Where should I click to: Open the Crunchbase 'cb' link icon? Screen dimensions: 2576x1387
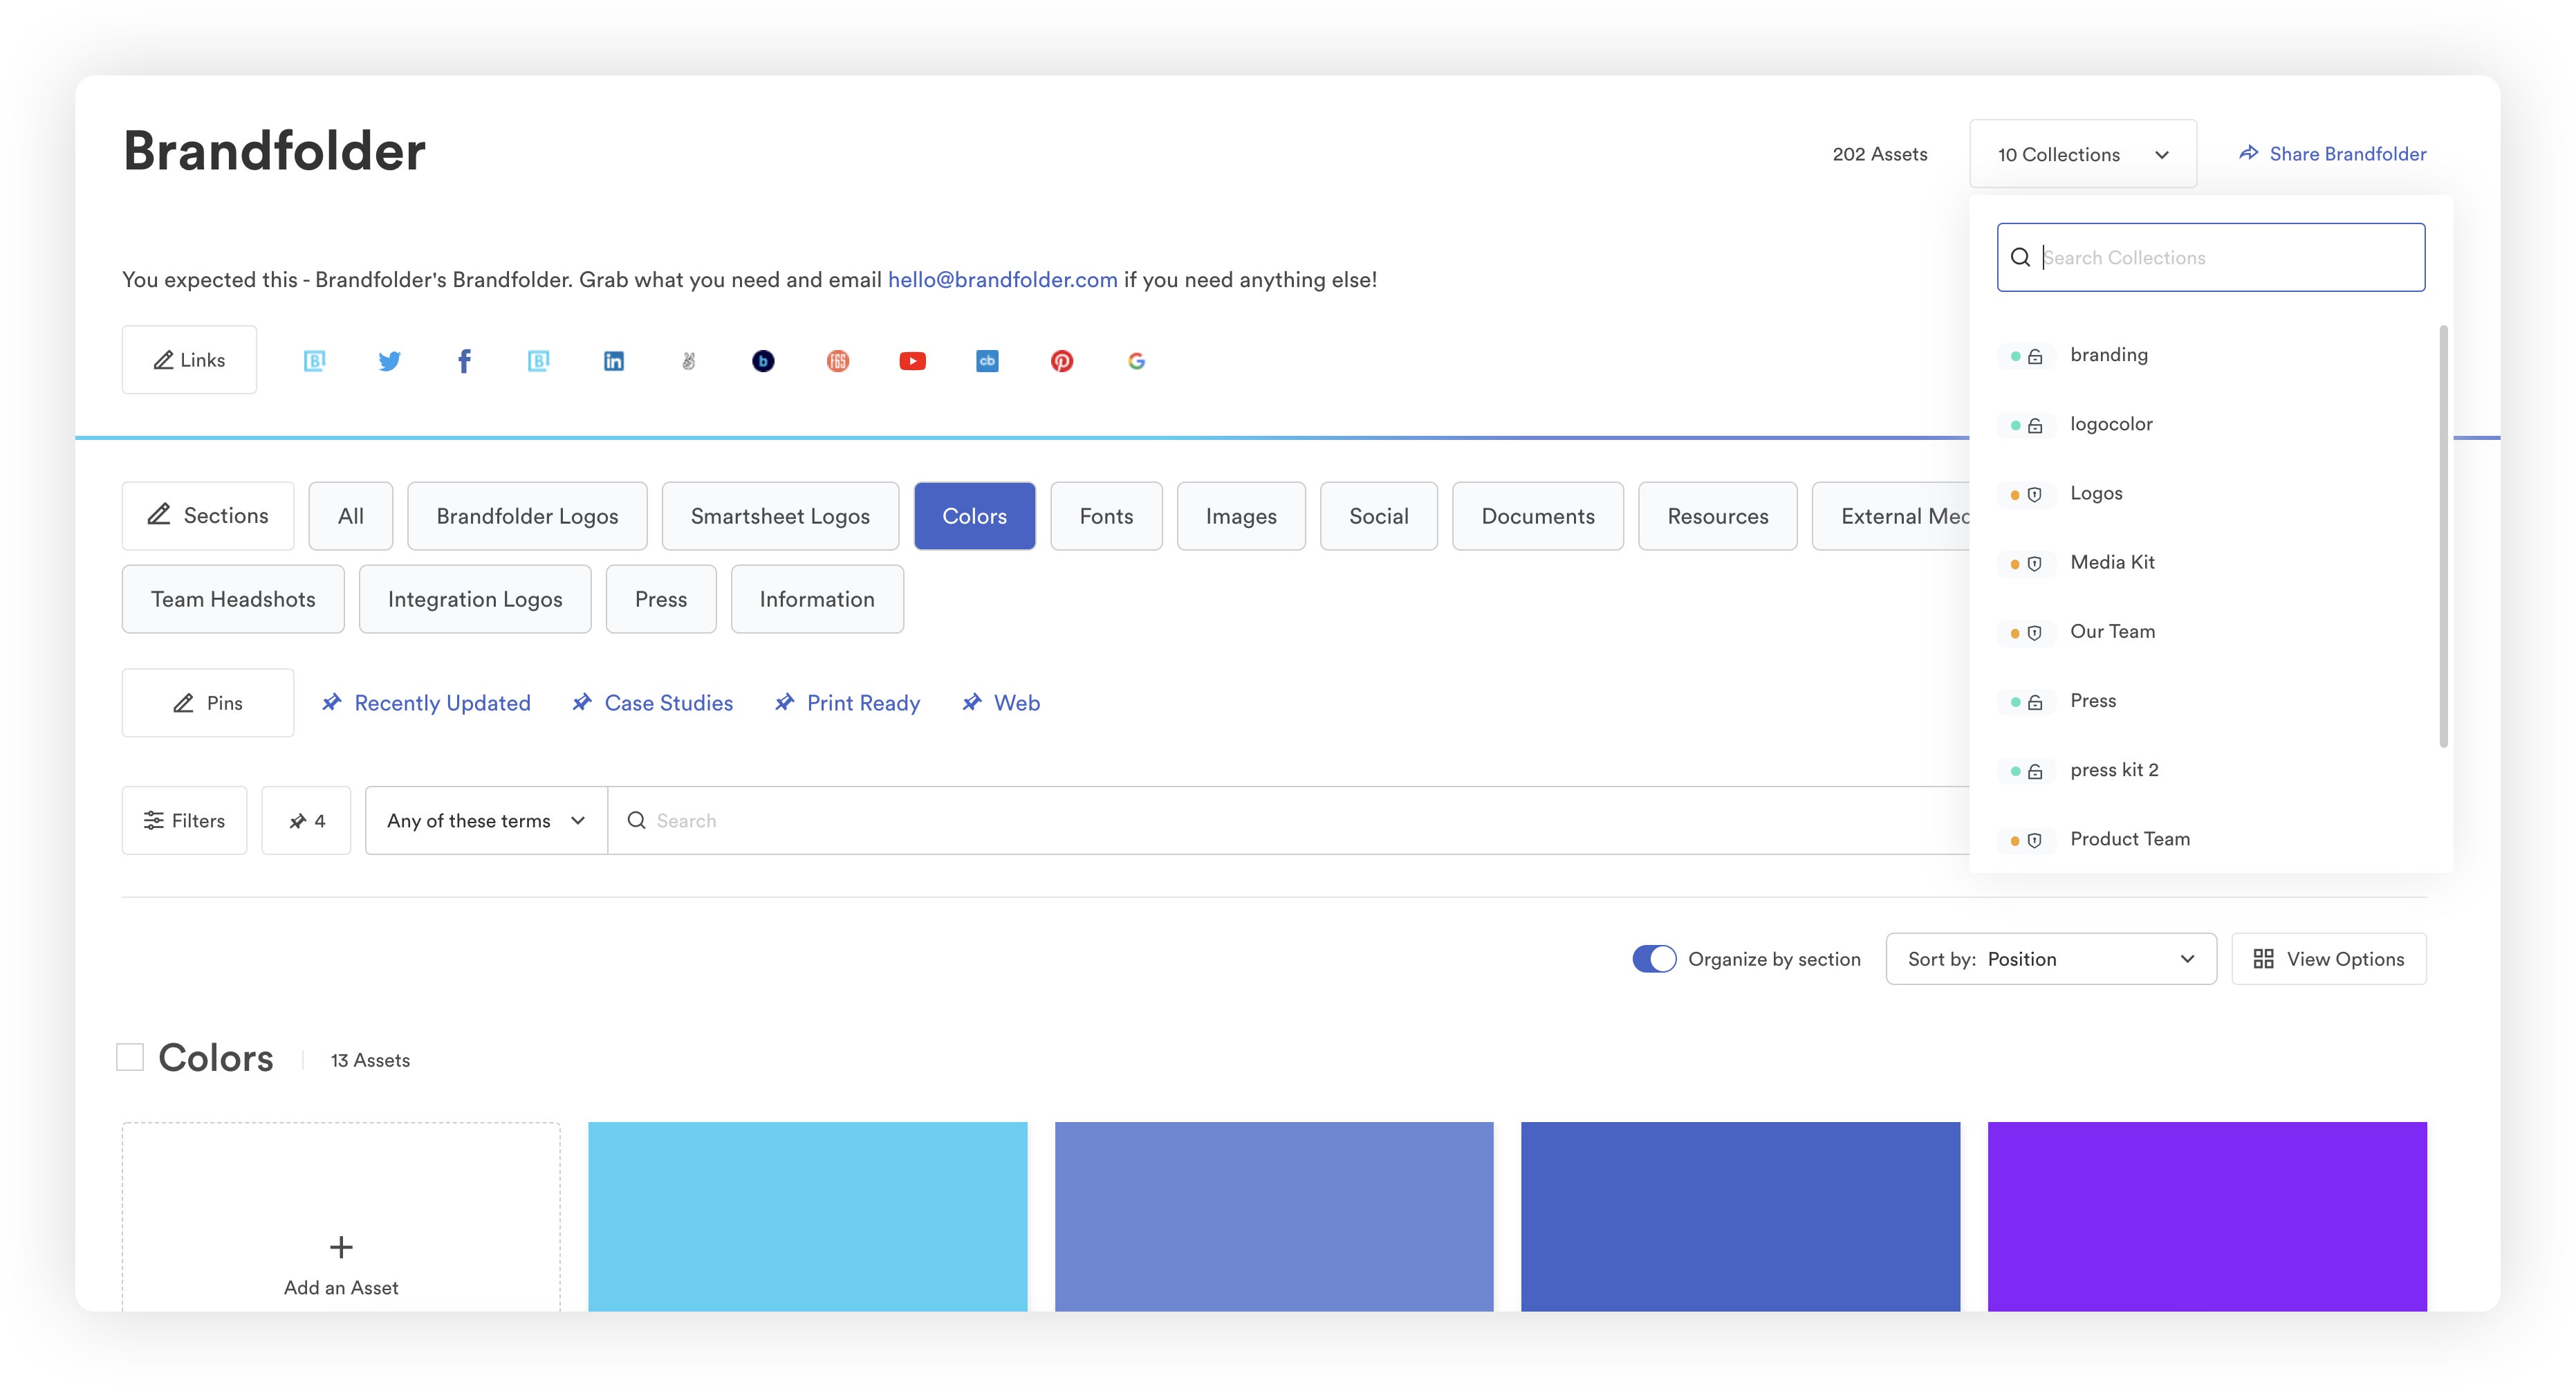tap(987, 361)
